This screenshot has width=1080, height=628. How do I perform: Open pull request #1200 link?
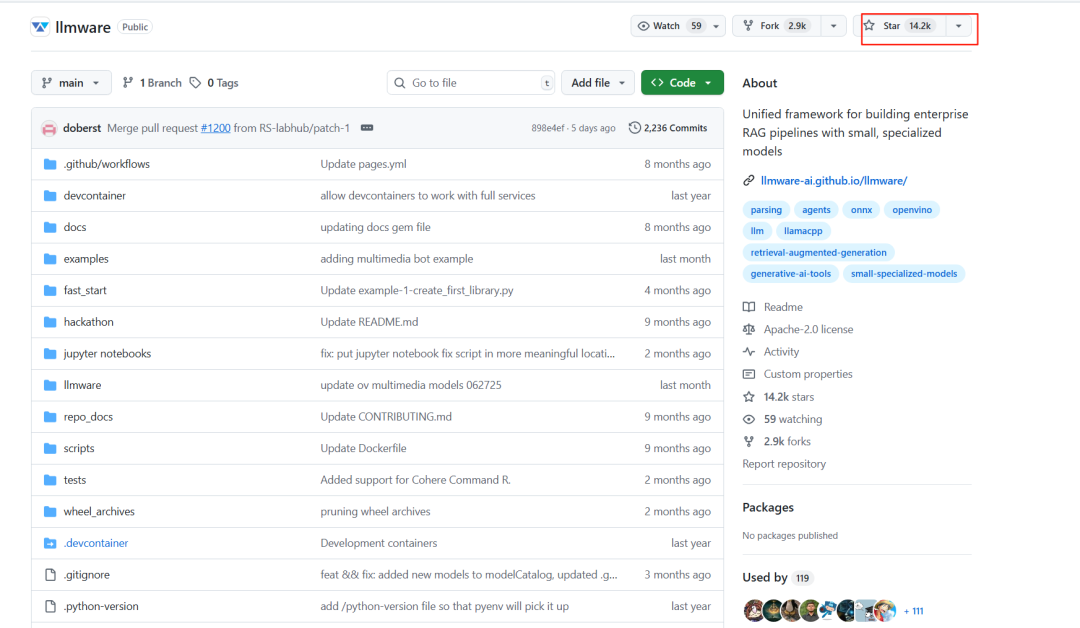[216, 128]
